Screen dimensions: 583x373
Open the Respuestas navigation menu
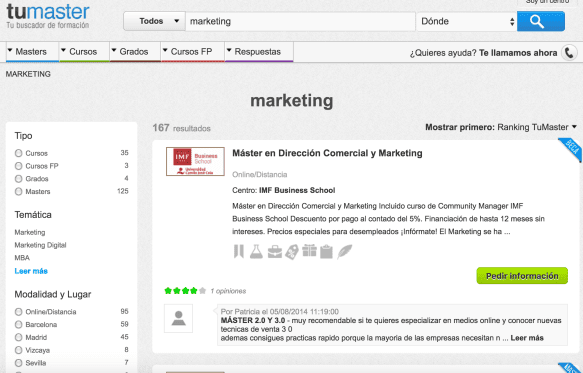(259, 52)
